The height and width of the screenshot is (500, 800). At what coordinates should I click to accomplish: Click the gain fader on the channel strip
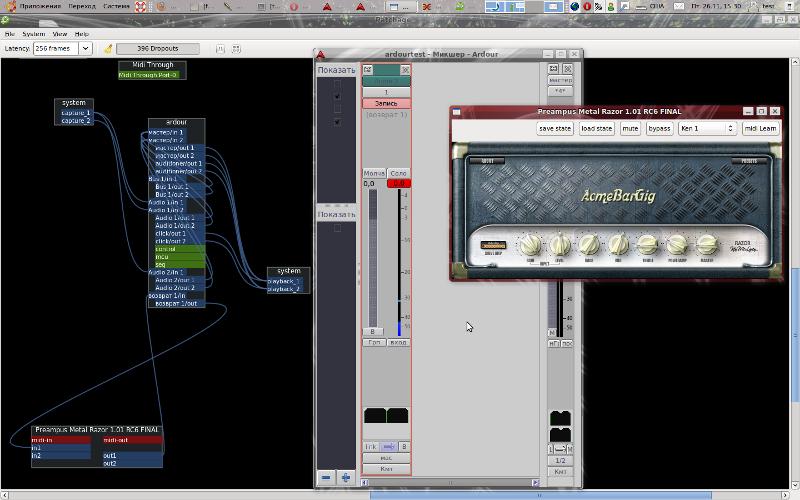click(x=373, y=258)
